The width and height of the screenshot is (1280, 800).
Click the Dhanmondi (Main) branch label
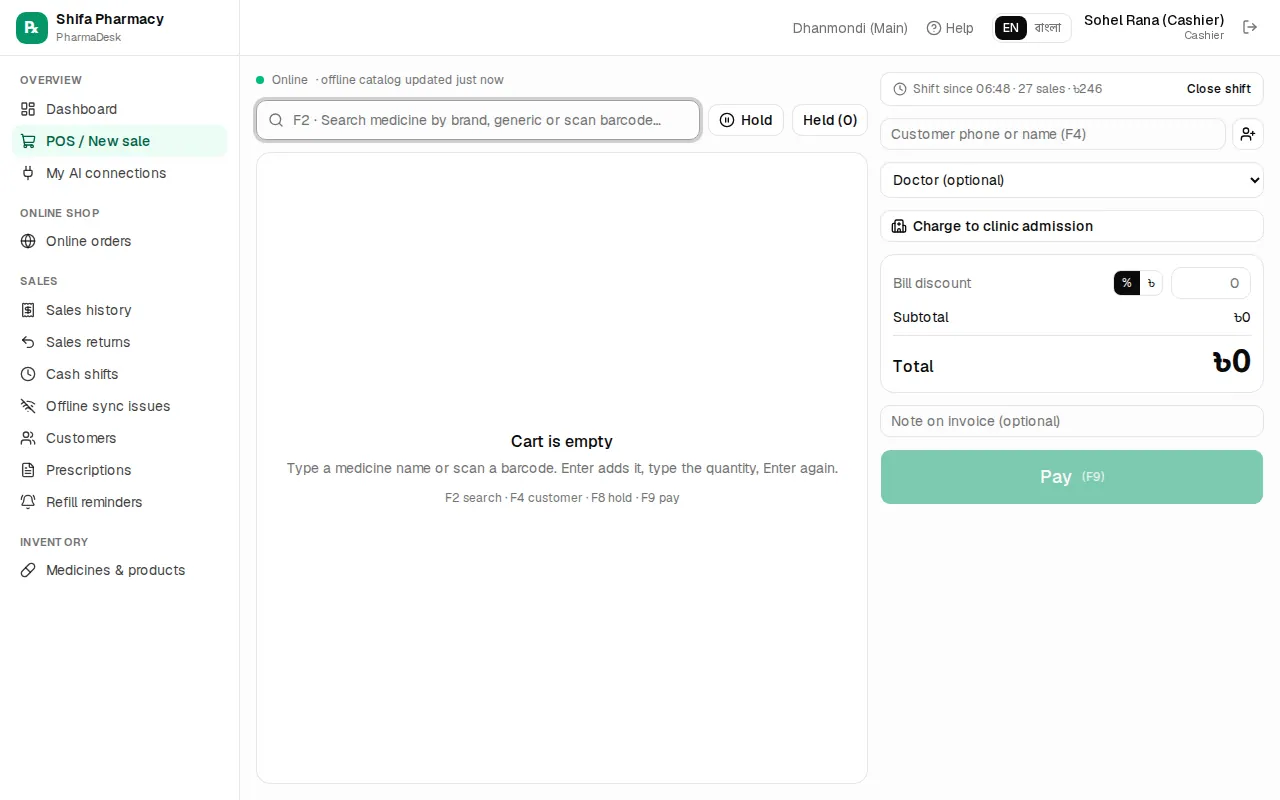[x=850, y=28]
